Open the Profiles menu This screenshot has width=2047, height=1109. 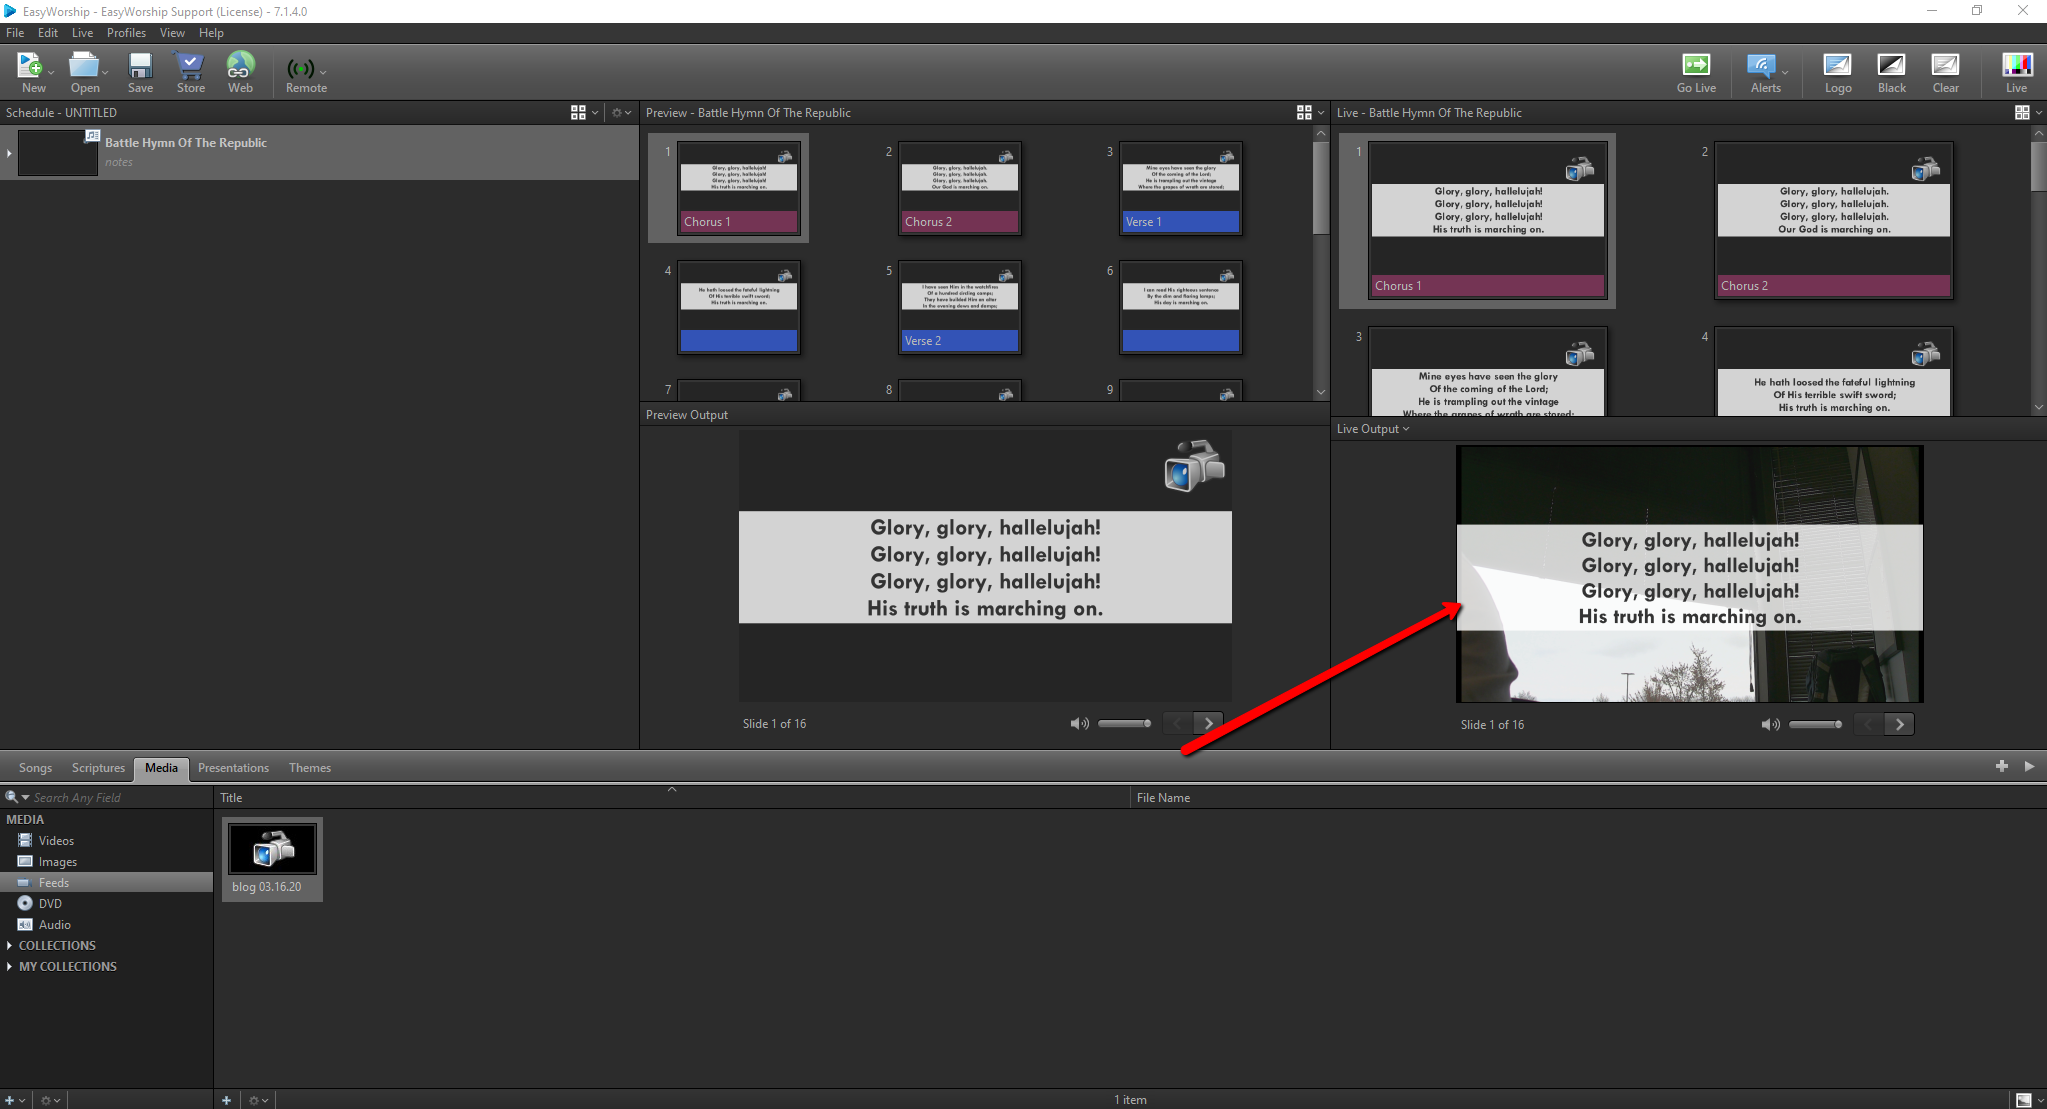pos(126,33)
